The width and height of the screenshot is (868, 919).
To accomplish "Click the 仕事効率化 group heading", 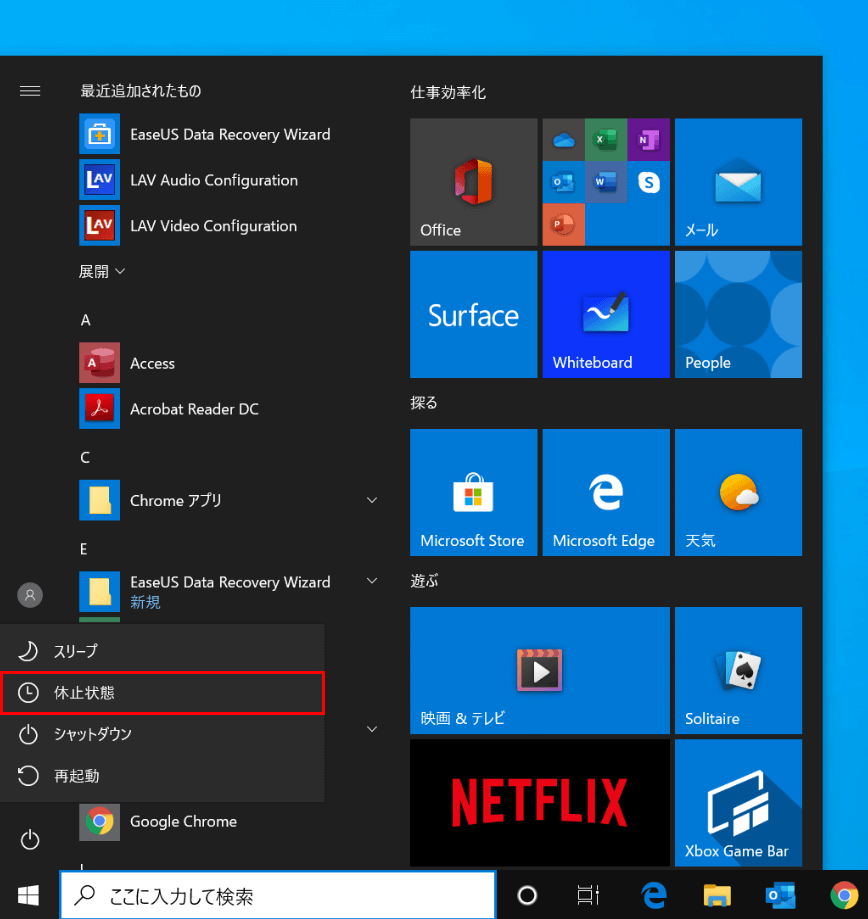I will [x=448, y=93].
